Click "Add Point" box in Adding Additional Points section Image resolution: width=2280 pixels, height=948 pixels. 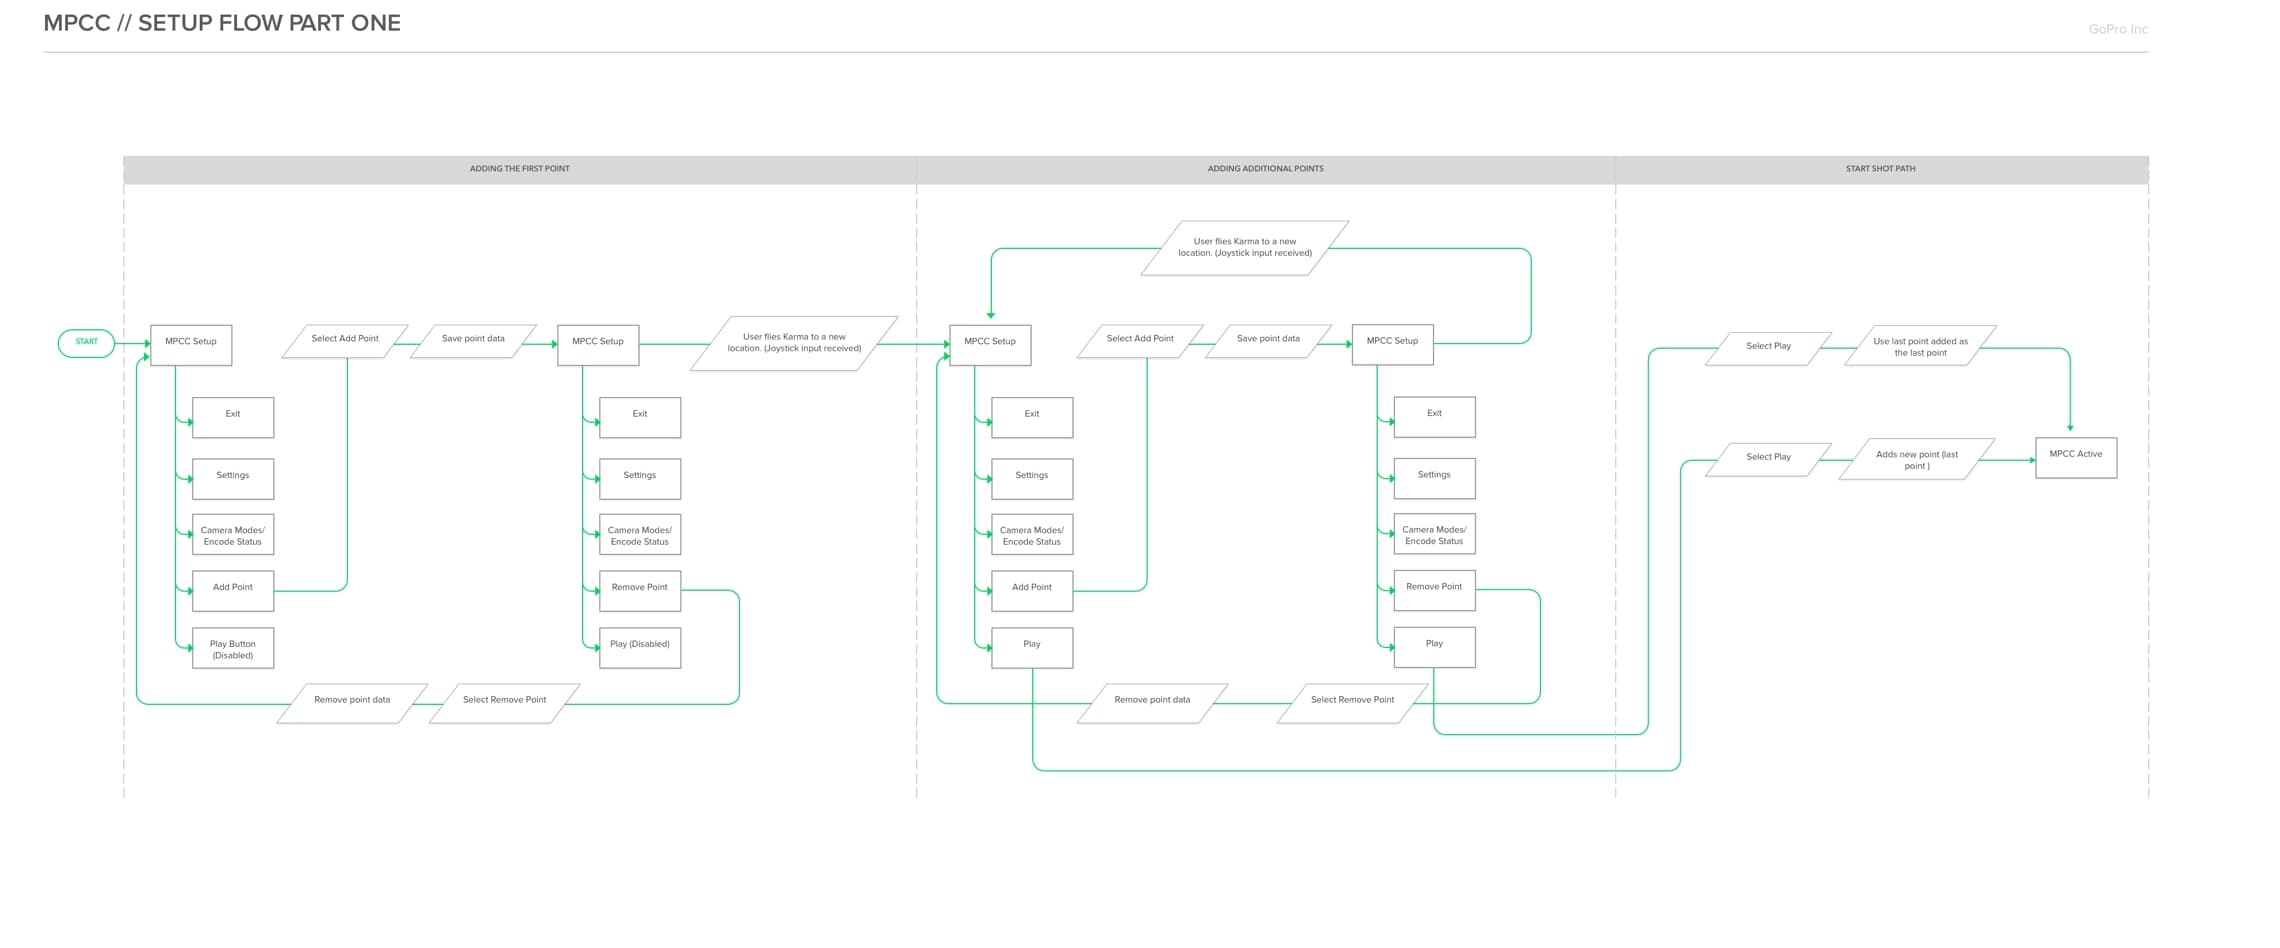pyautogui.click(x=1032, y=591)
